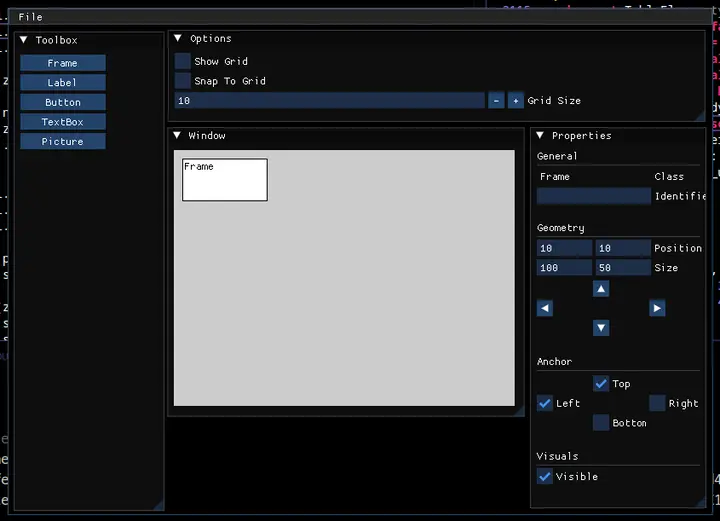The height and width of the screenshot is (521, 720).
Task: Decrease grid size with minus button
Action: [x=496, y=100]
